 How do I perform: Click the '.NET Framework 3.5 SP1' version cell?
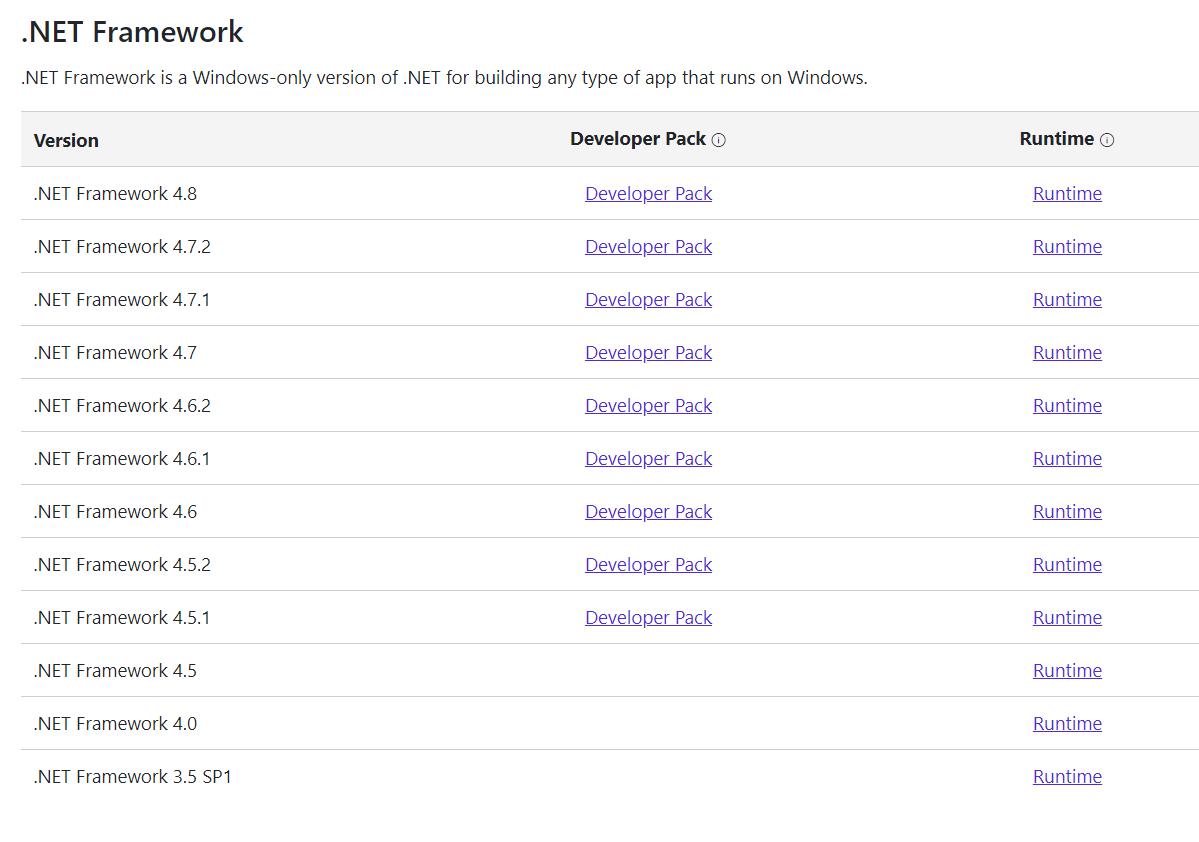coord(133,777)
